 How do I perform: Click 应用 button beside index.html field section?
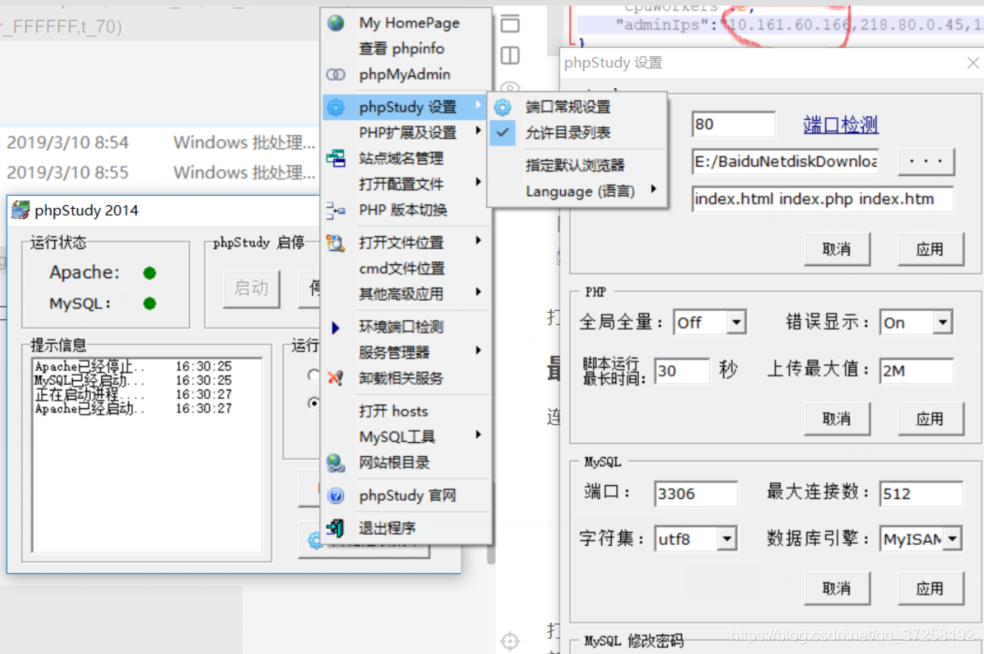(931, 249)
